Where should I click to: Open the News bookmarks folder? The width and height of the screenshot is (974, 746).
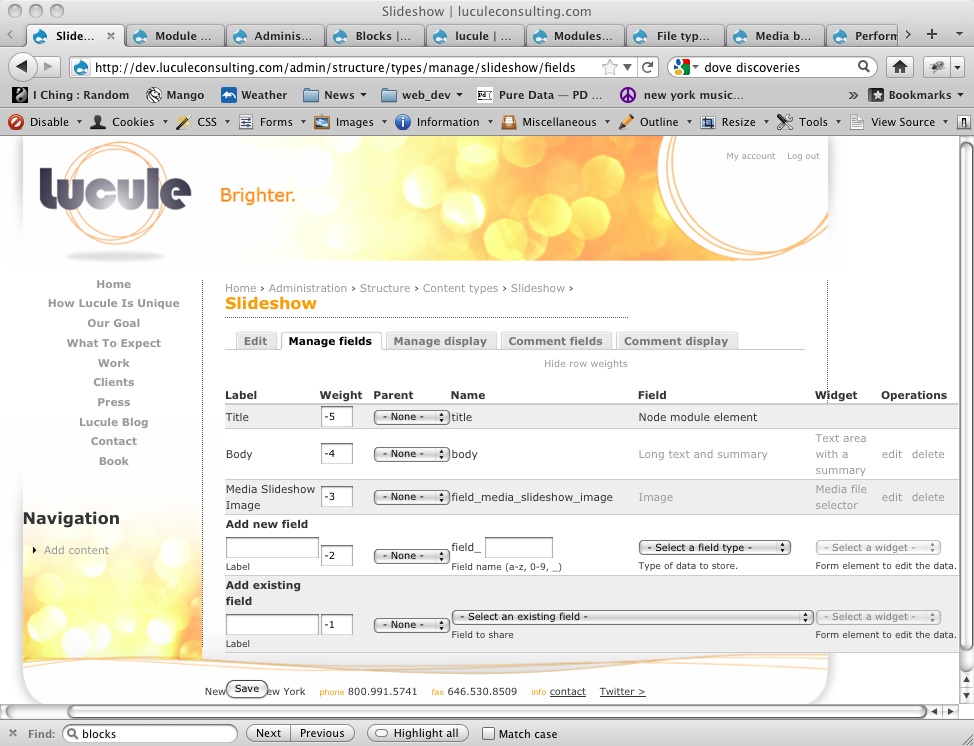coord(334,95)
